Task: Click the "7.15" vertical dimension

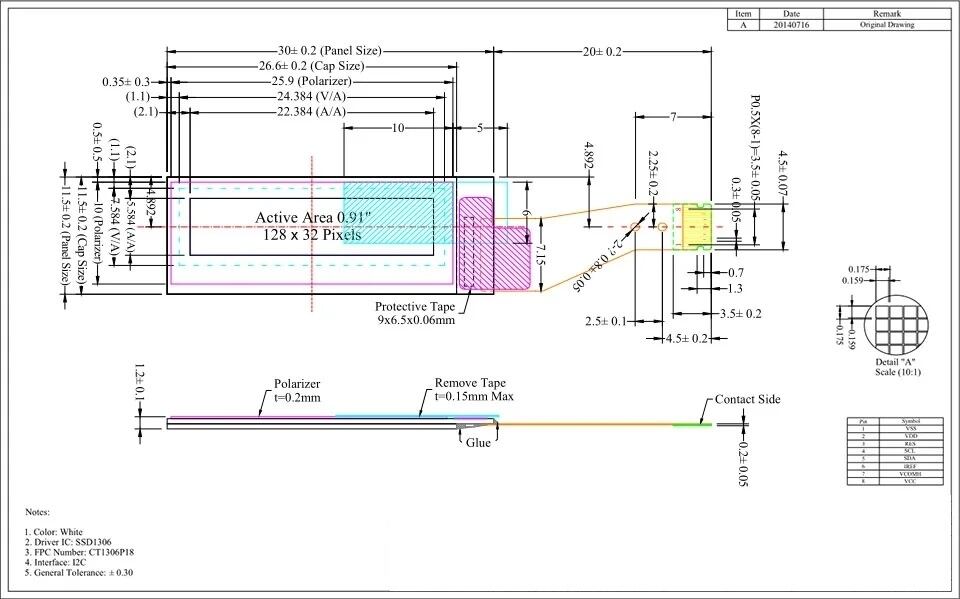Action: click(x=539, y=255)
